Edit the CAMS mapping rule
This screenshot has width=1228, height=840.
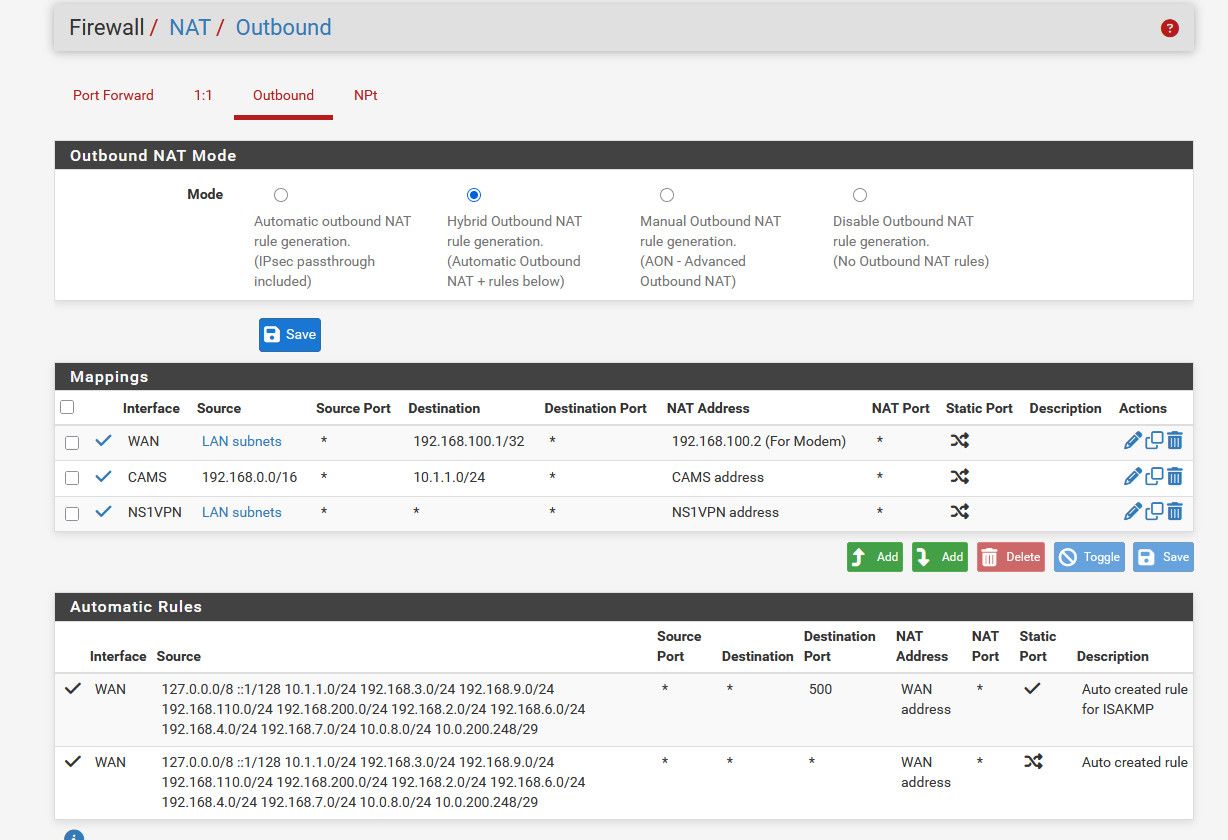click(1132, 476)
